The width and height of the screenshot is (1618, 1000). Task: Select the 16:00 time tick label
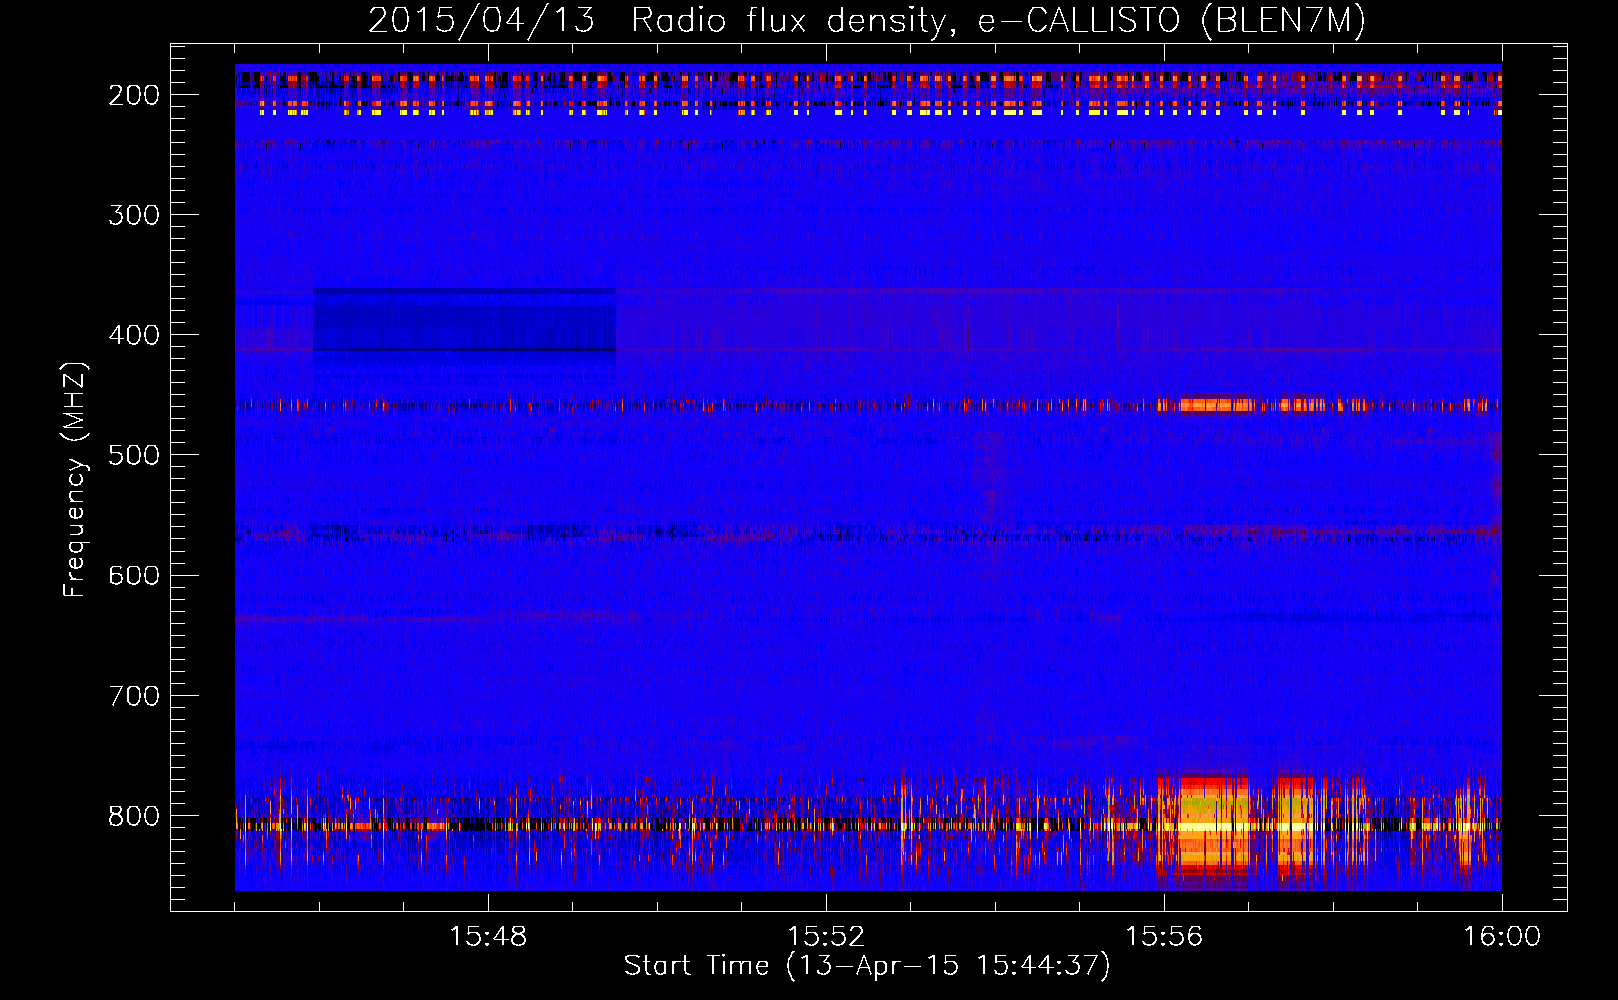click(1502, 937)
